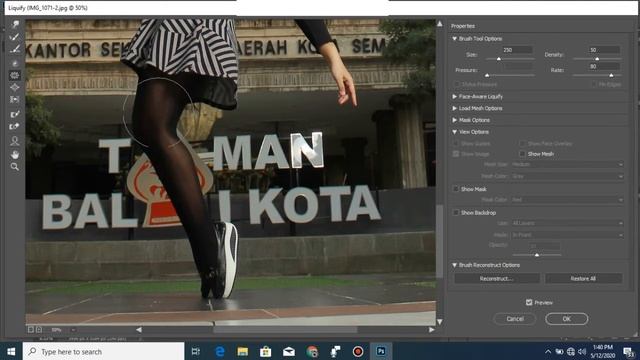This screenshot has height=360, width=640.
Task: Expand the Mask Options section
Action: coord(454,120)
